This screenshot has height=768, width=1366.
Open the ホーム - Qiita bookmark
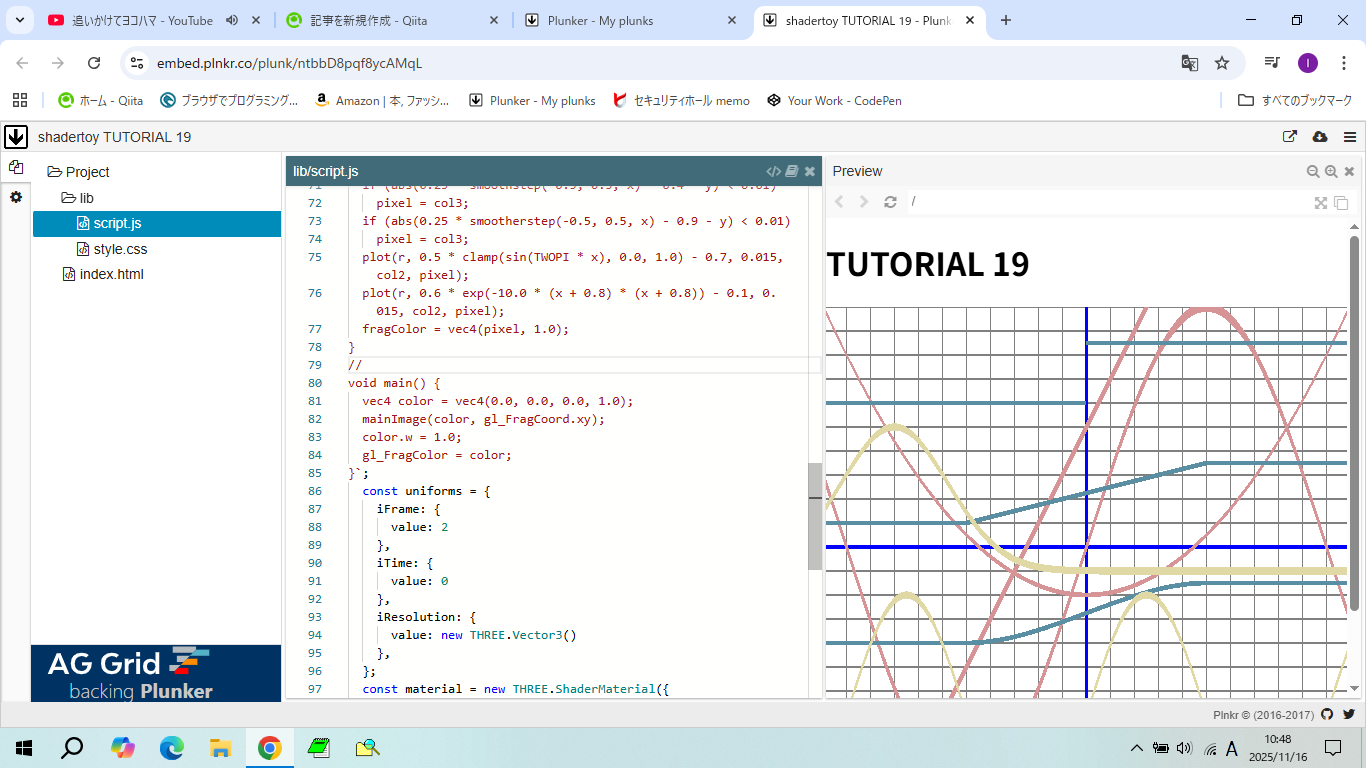(101, 100)
